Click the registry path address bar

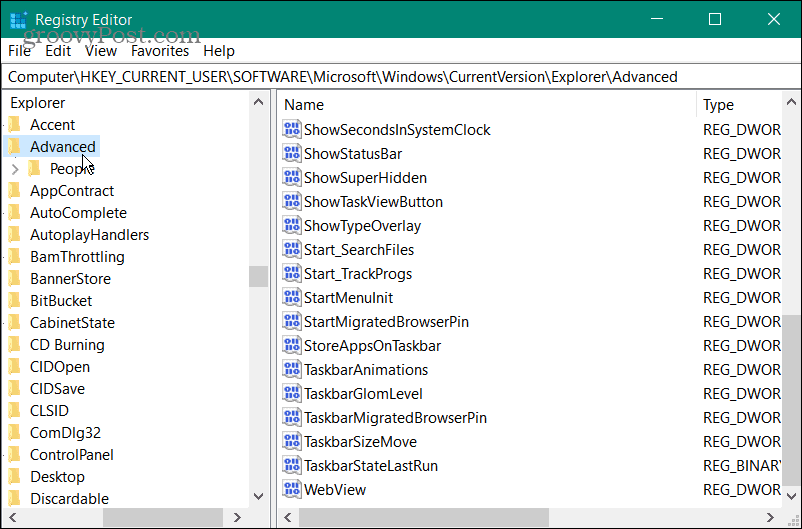pos(400,77)
